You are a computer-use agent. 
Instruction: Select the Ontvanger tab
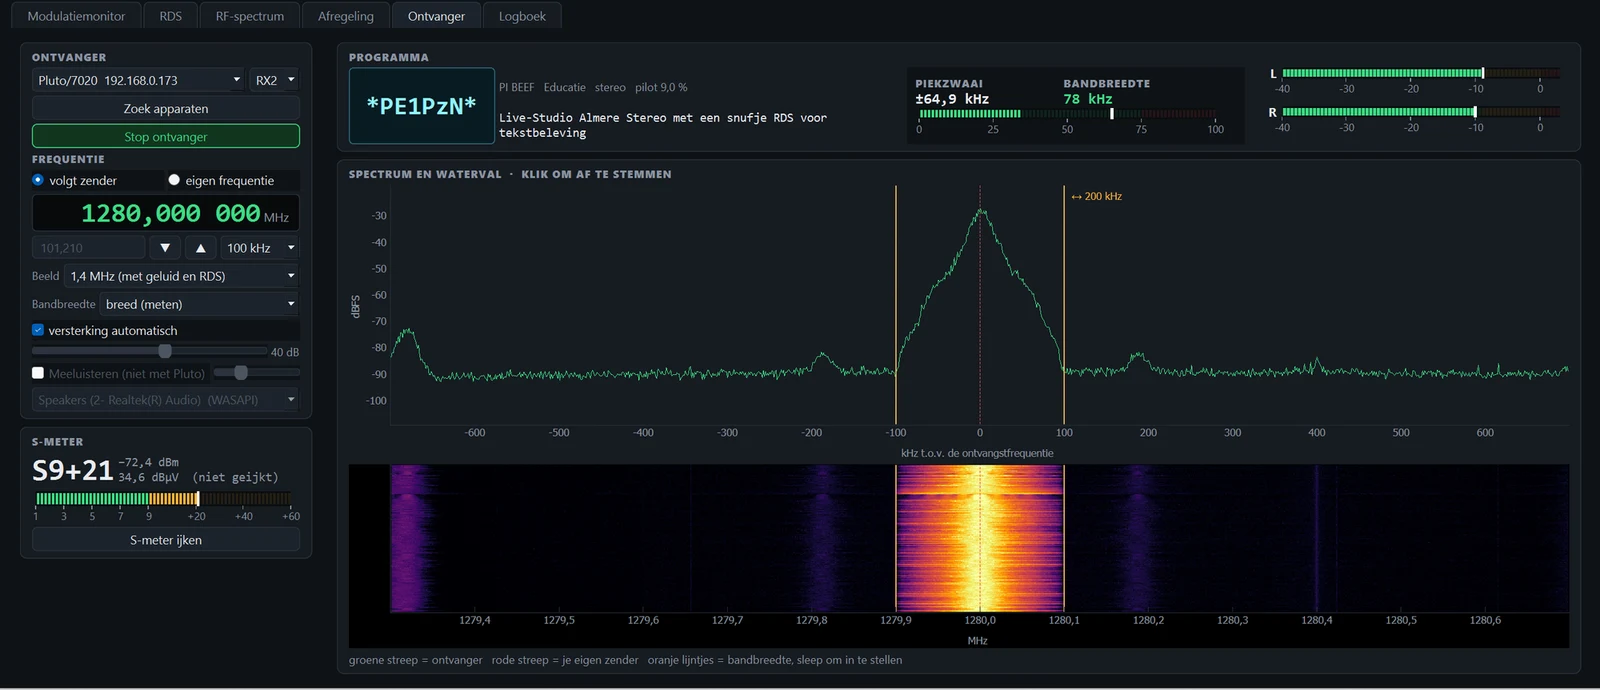tap(436, 16)
